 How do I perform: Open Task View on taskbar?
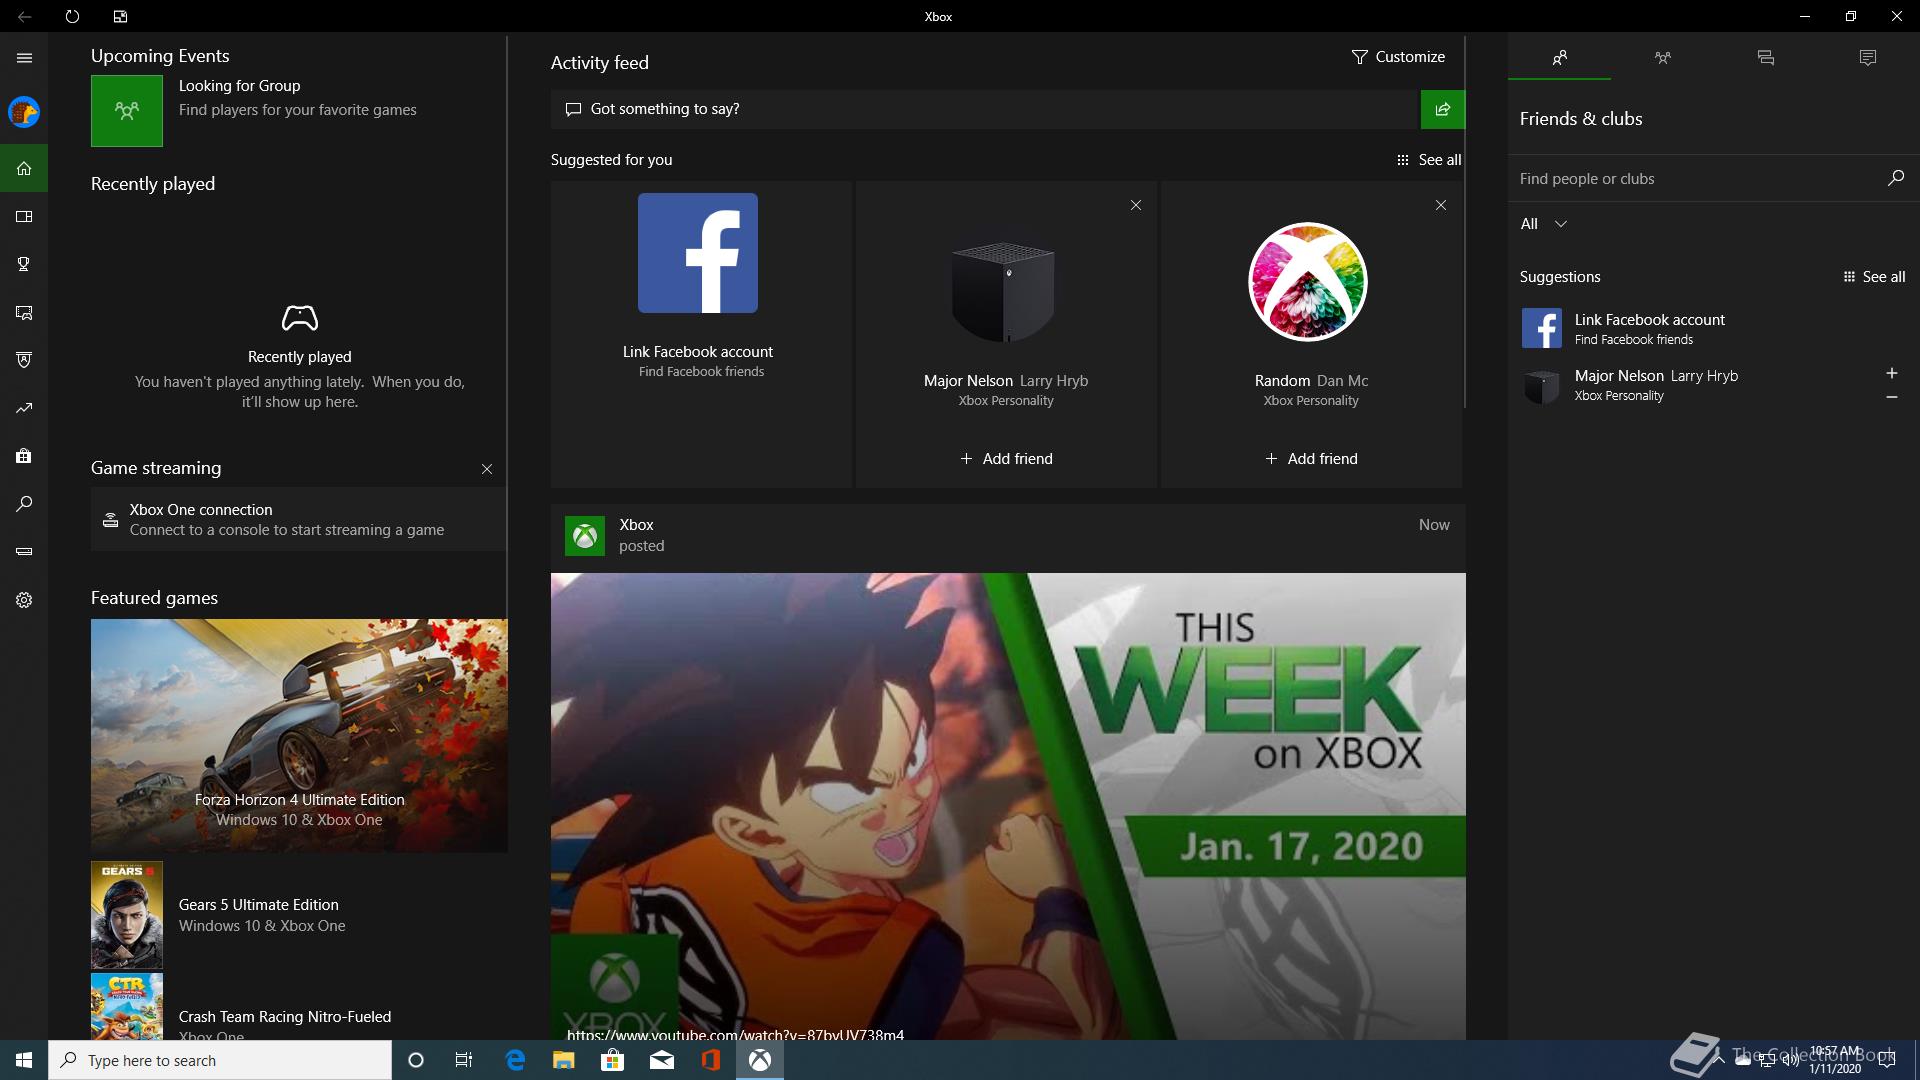coord(464,1060)
